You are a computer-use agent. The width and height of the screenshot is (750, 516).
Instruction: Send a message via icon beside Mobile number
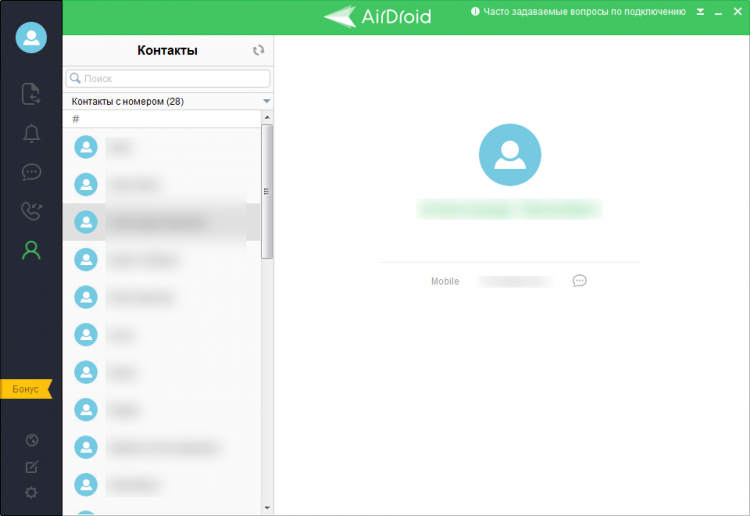tap(579, 281)
